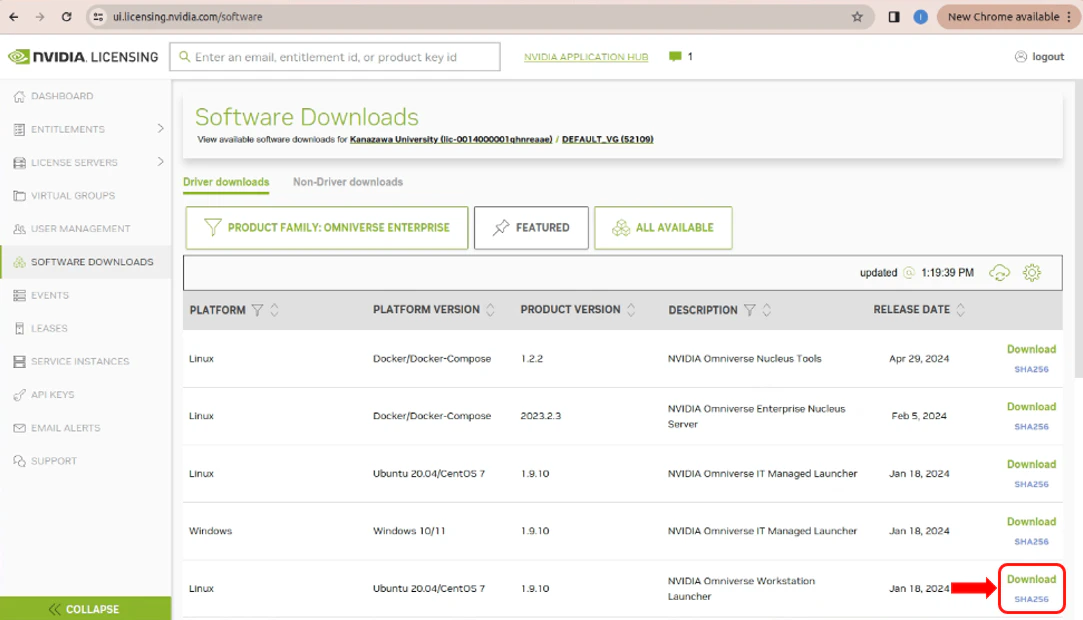Filter the Description column
The width and height of the screenshot is (1083, 620).
point(749,310)
